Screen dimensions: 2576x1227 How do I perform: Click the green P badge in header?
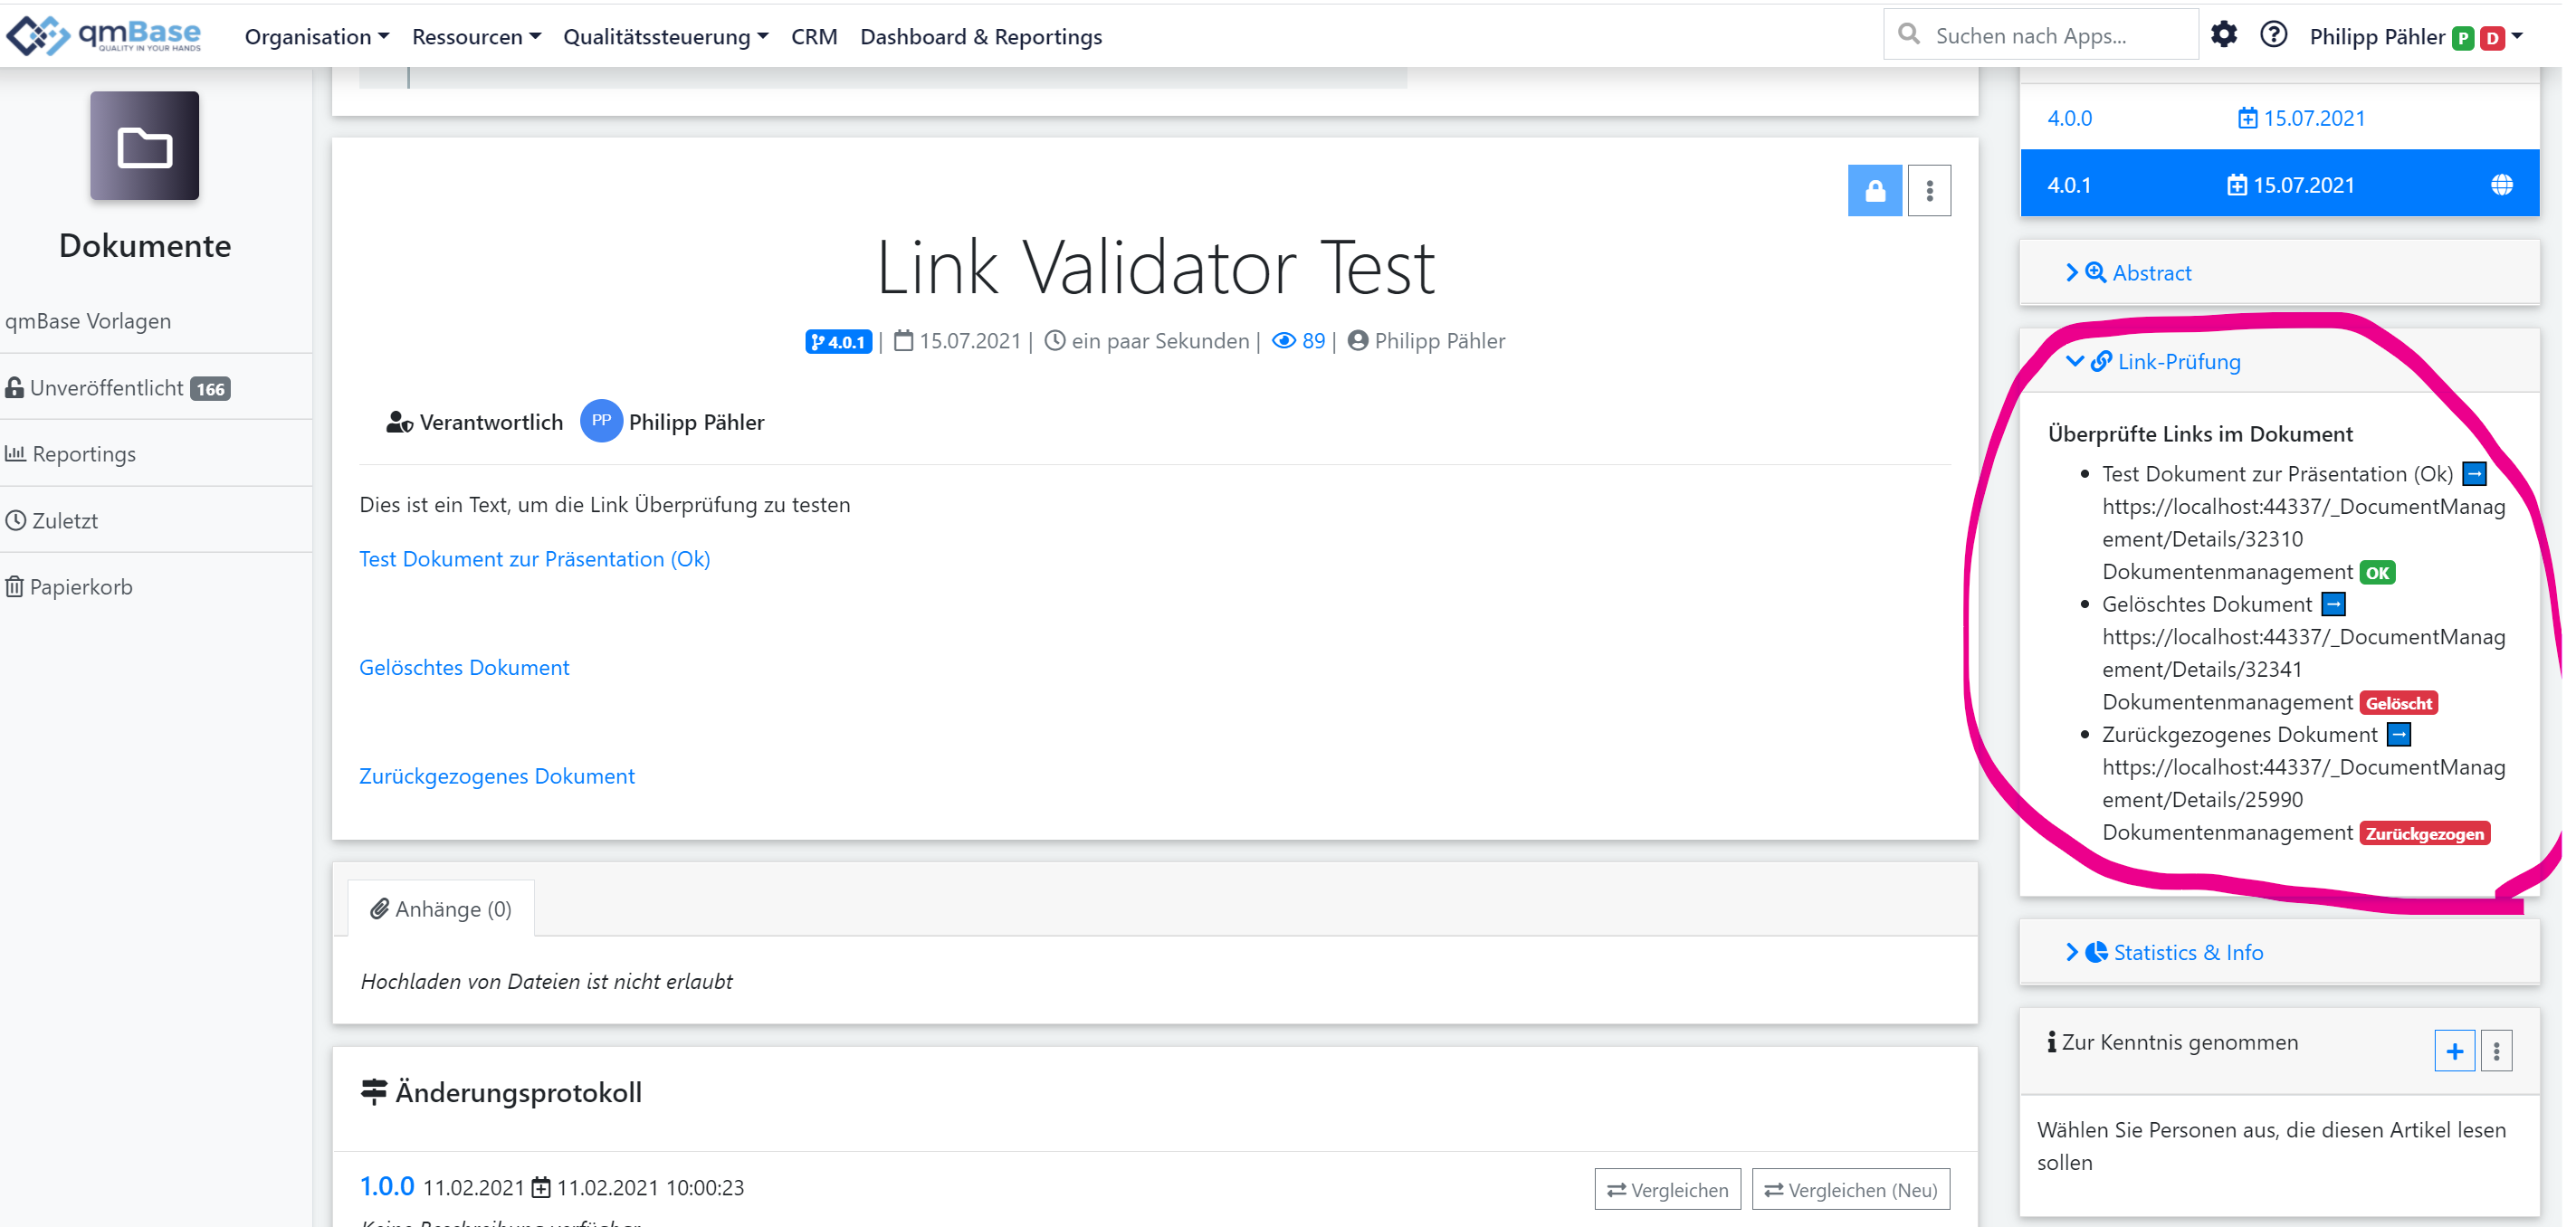pyautogui.click(x=2463, y=38)
